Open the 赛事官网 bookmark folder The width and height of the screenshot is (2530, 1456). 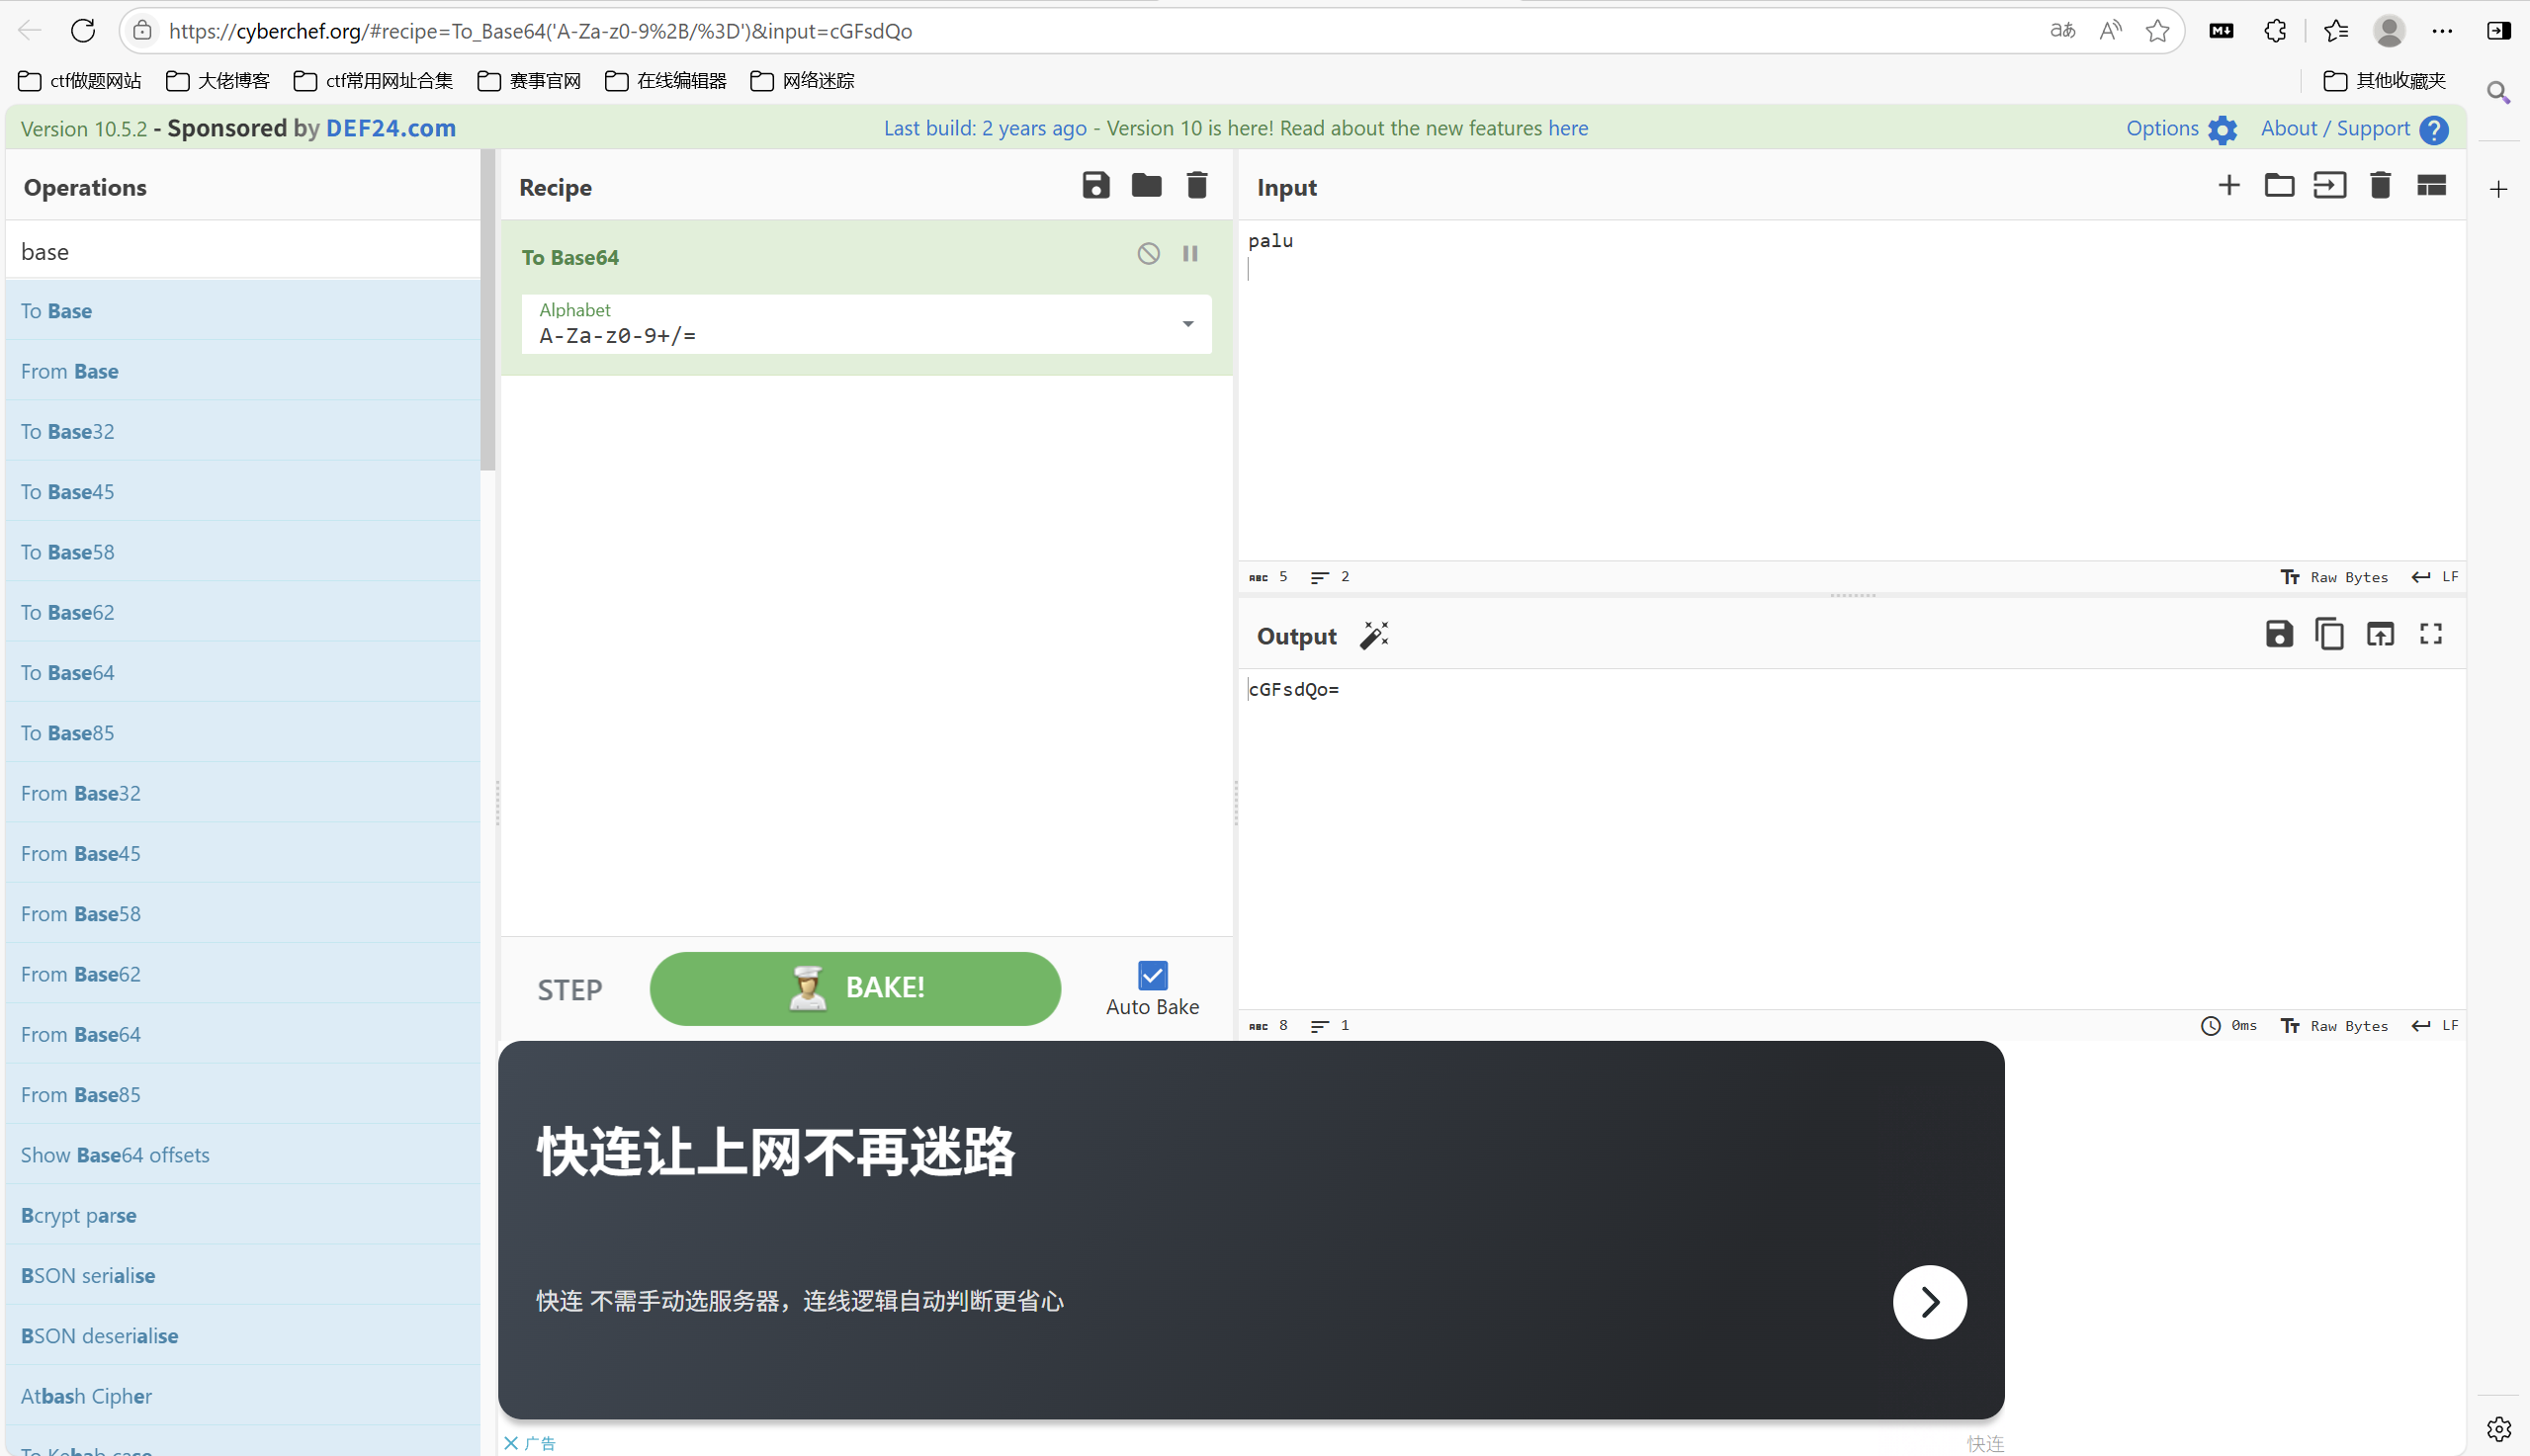point(529,81)
